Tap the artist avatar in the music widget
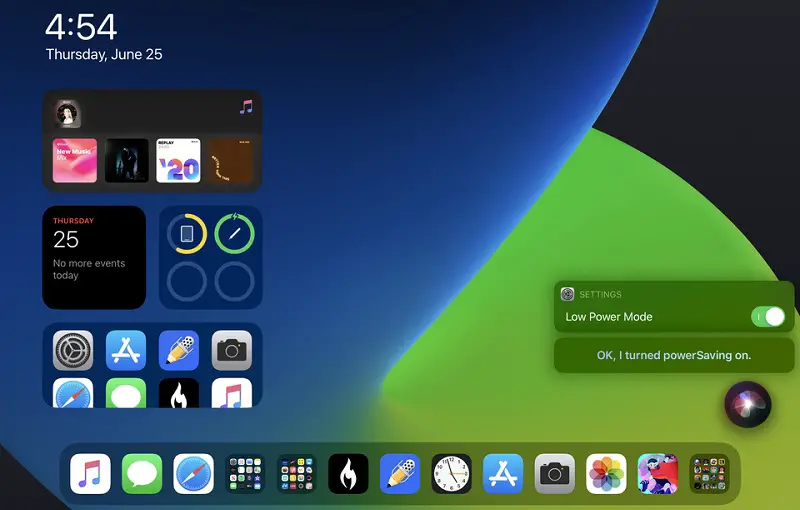 67,113
